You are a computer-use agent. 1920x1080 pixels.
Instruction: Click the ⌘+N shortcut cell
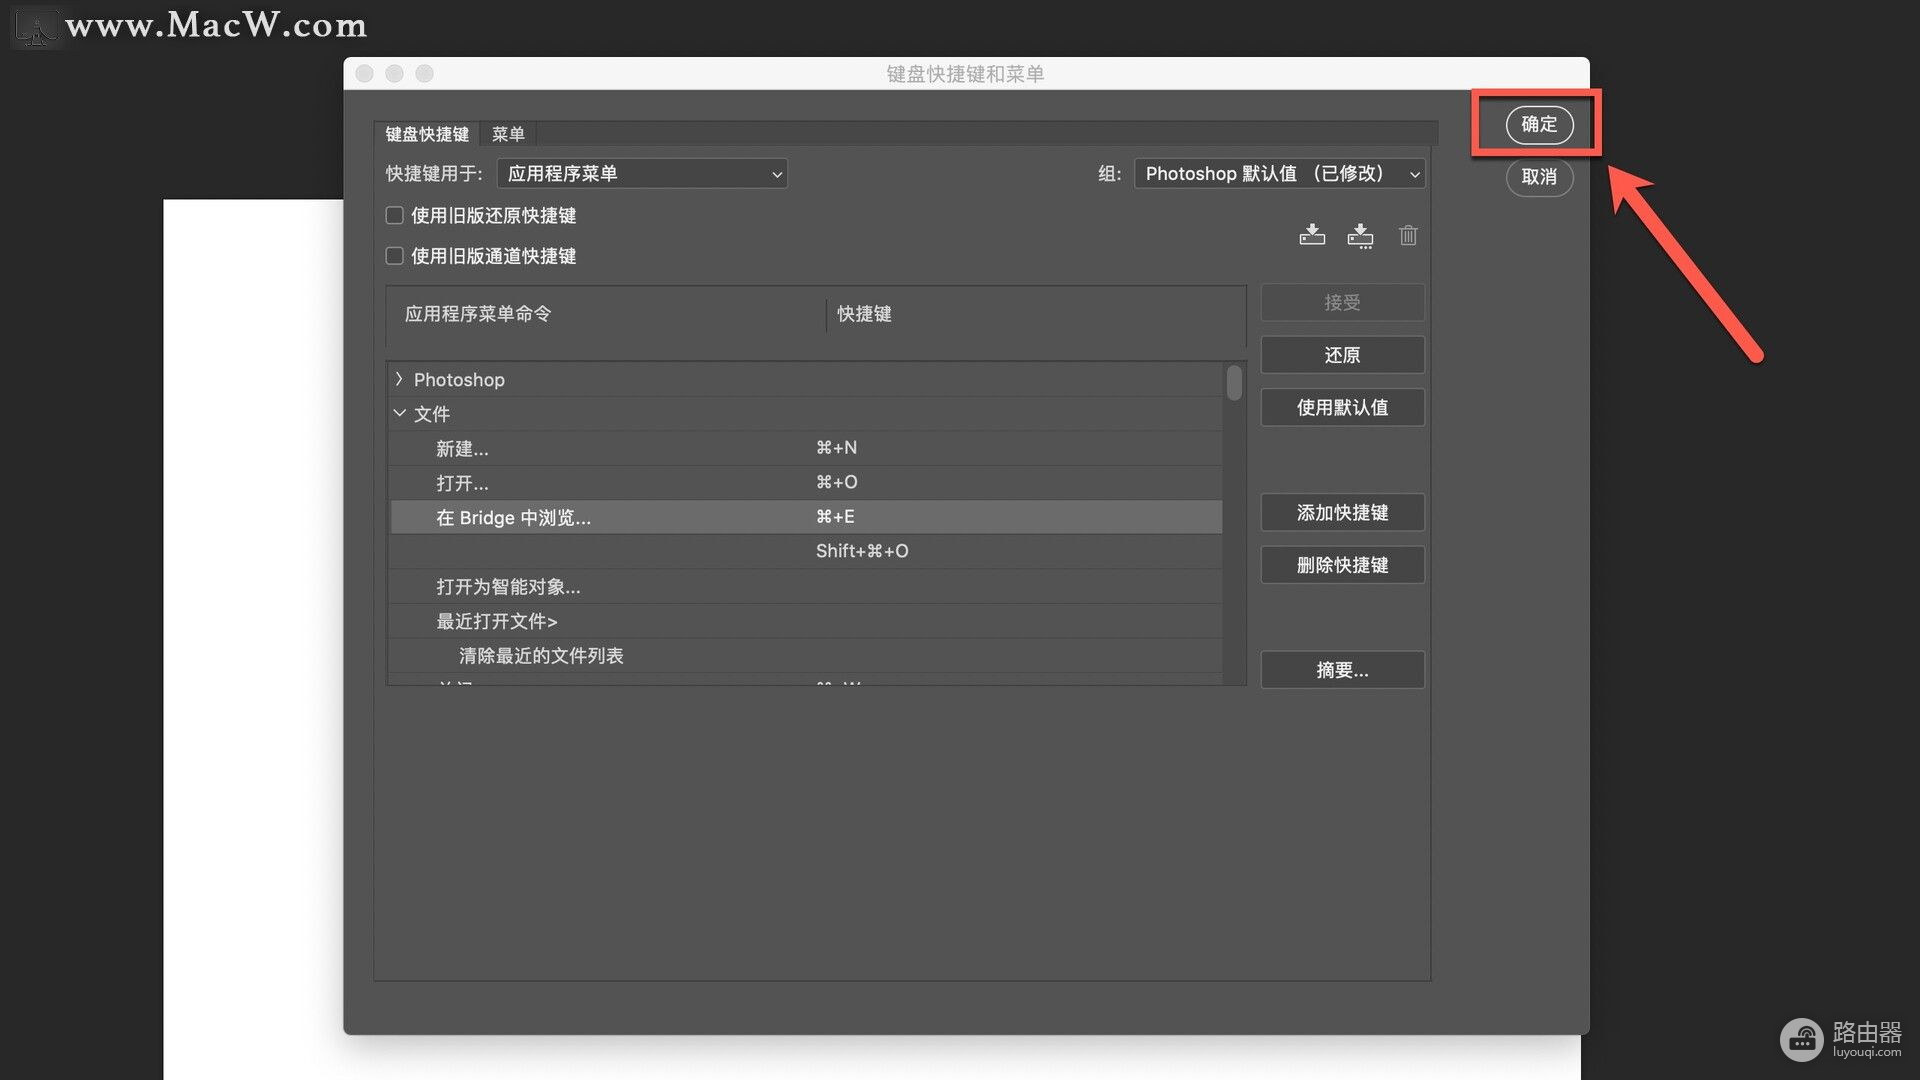836,448
